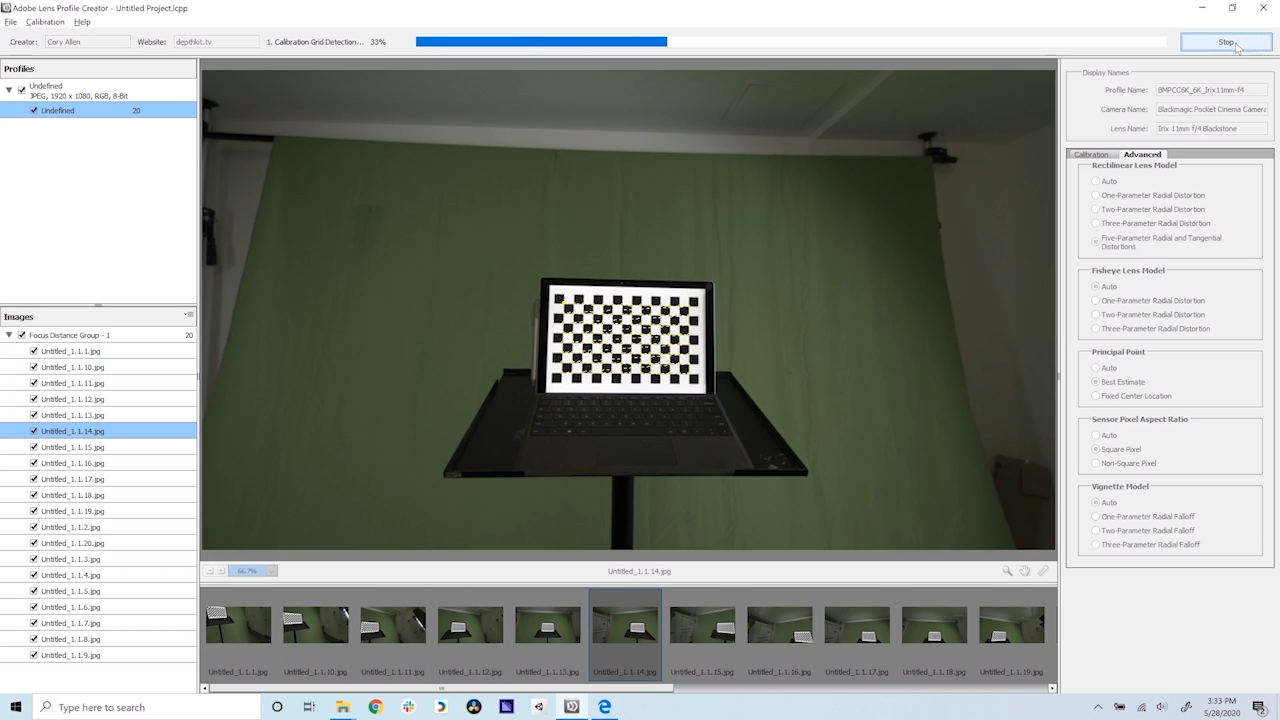Switch to the Calibration tab
This screenshot has height=720, width=1280.
1091,154
